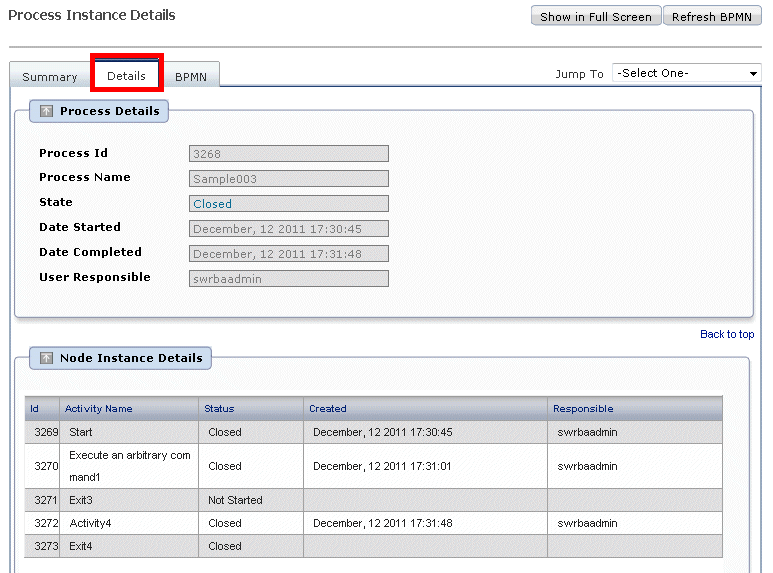
Task: Click the Process Name field Sample003
Action: [x=289, y=179]
